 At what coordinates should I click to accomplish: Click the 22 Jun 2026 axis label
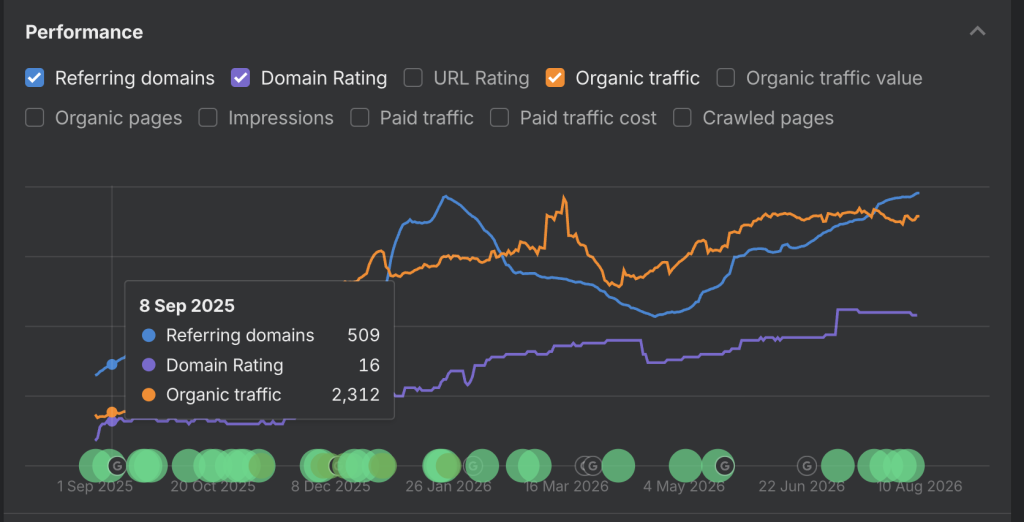[801, 487]
